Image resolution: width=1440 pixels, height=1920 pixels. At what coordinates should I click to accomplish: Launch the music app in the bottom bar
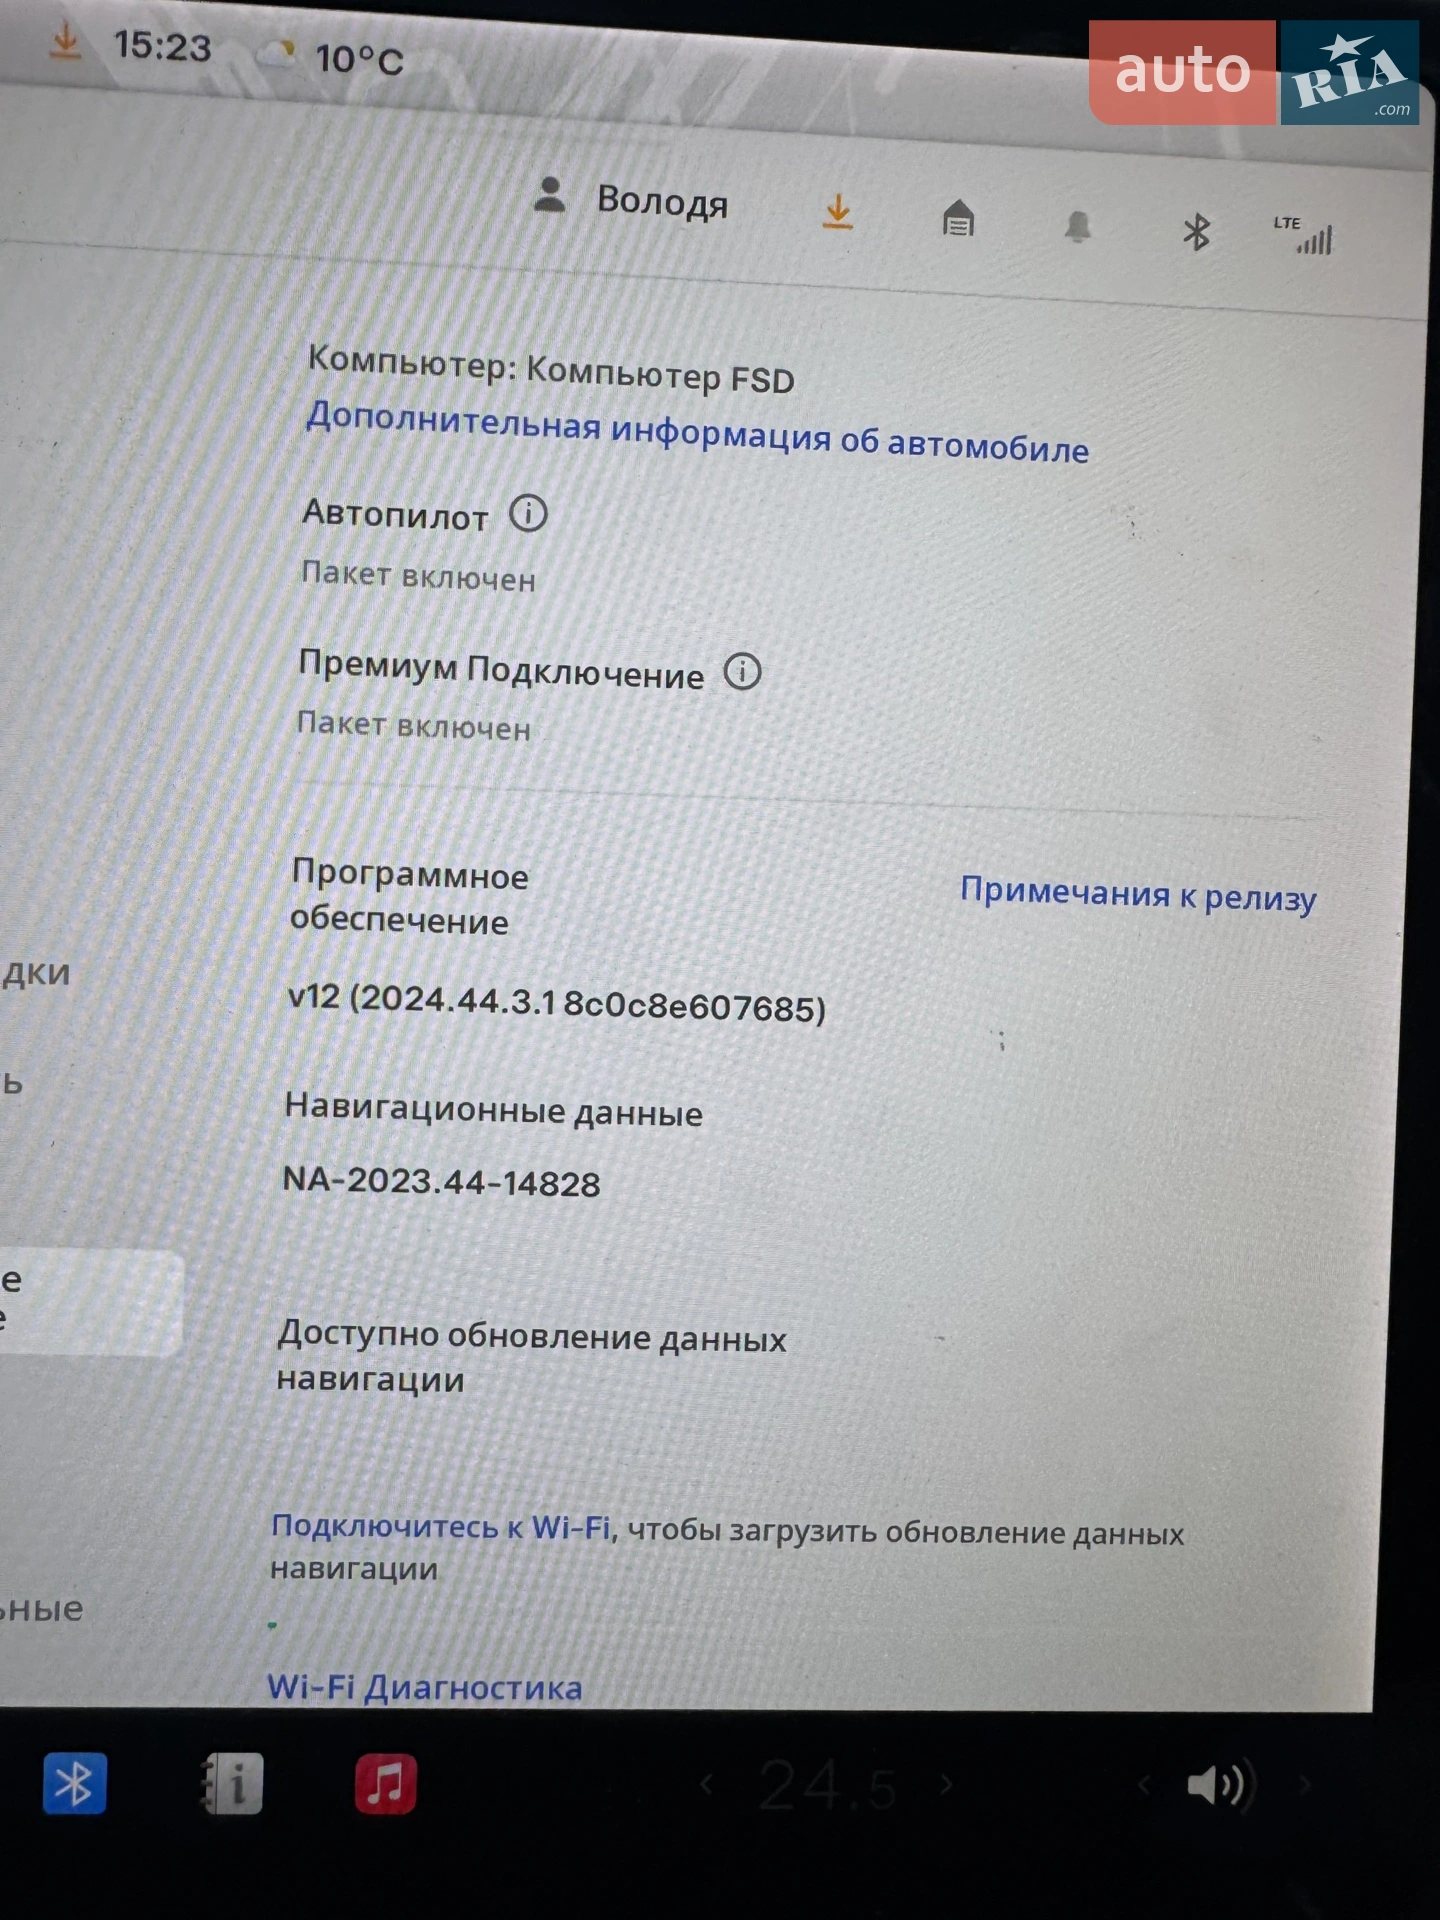(386, 1783)
